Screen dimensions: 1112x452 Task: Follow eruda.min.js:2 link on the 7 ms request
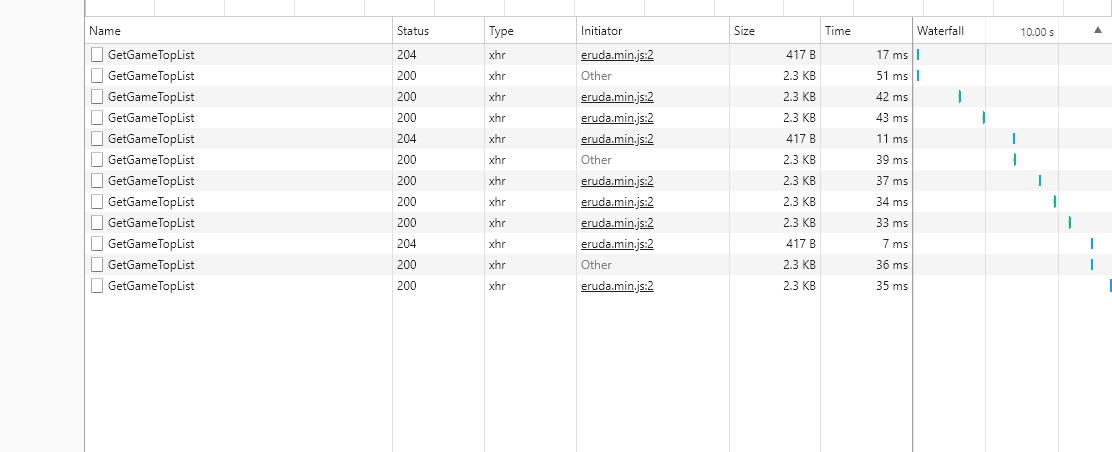point(617,244)
